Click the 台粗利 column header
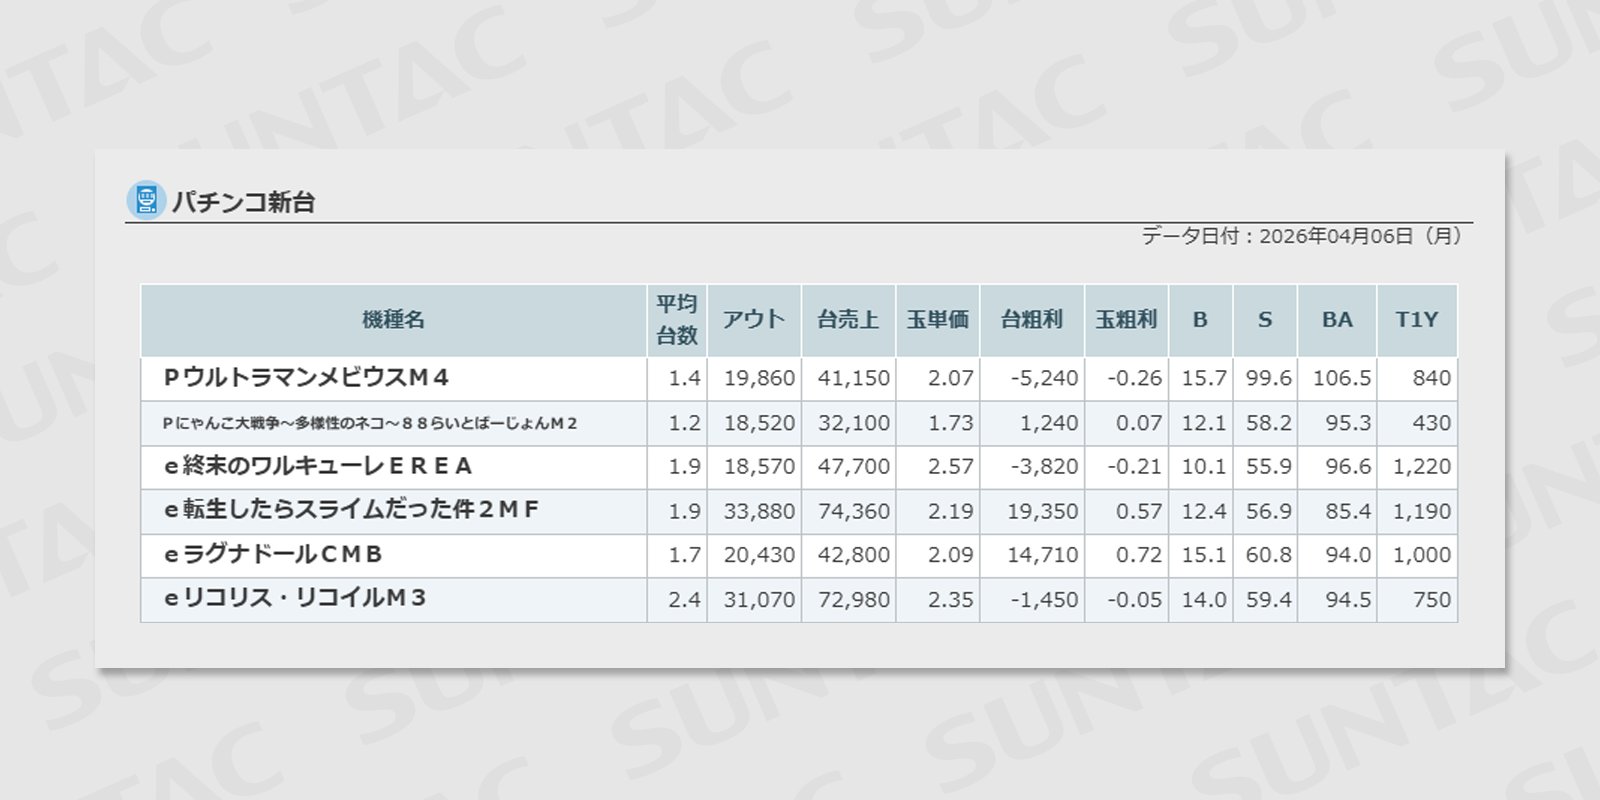The image size is (1600, 800). [1031, 320]
